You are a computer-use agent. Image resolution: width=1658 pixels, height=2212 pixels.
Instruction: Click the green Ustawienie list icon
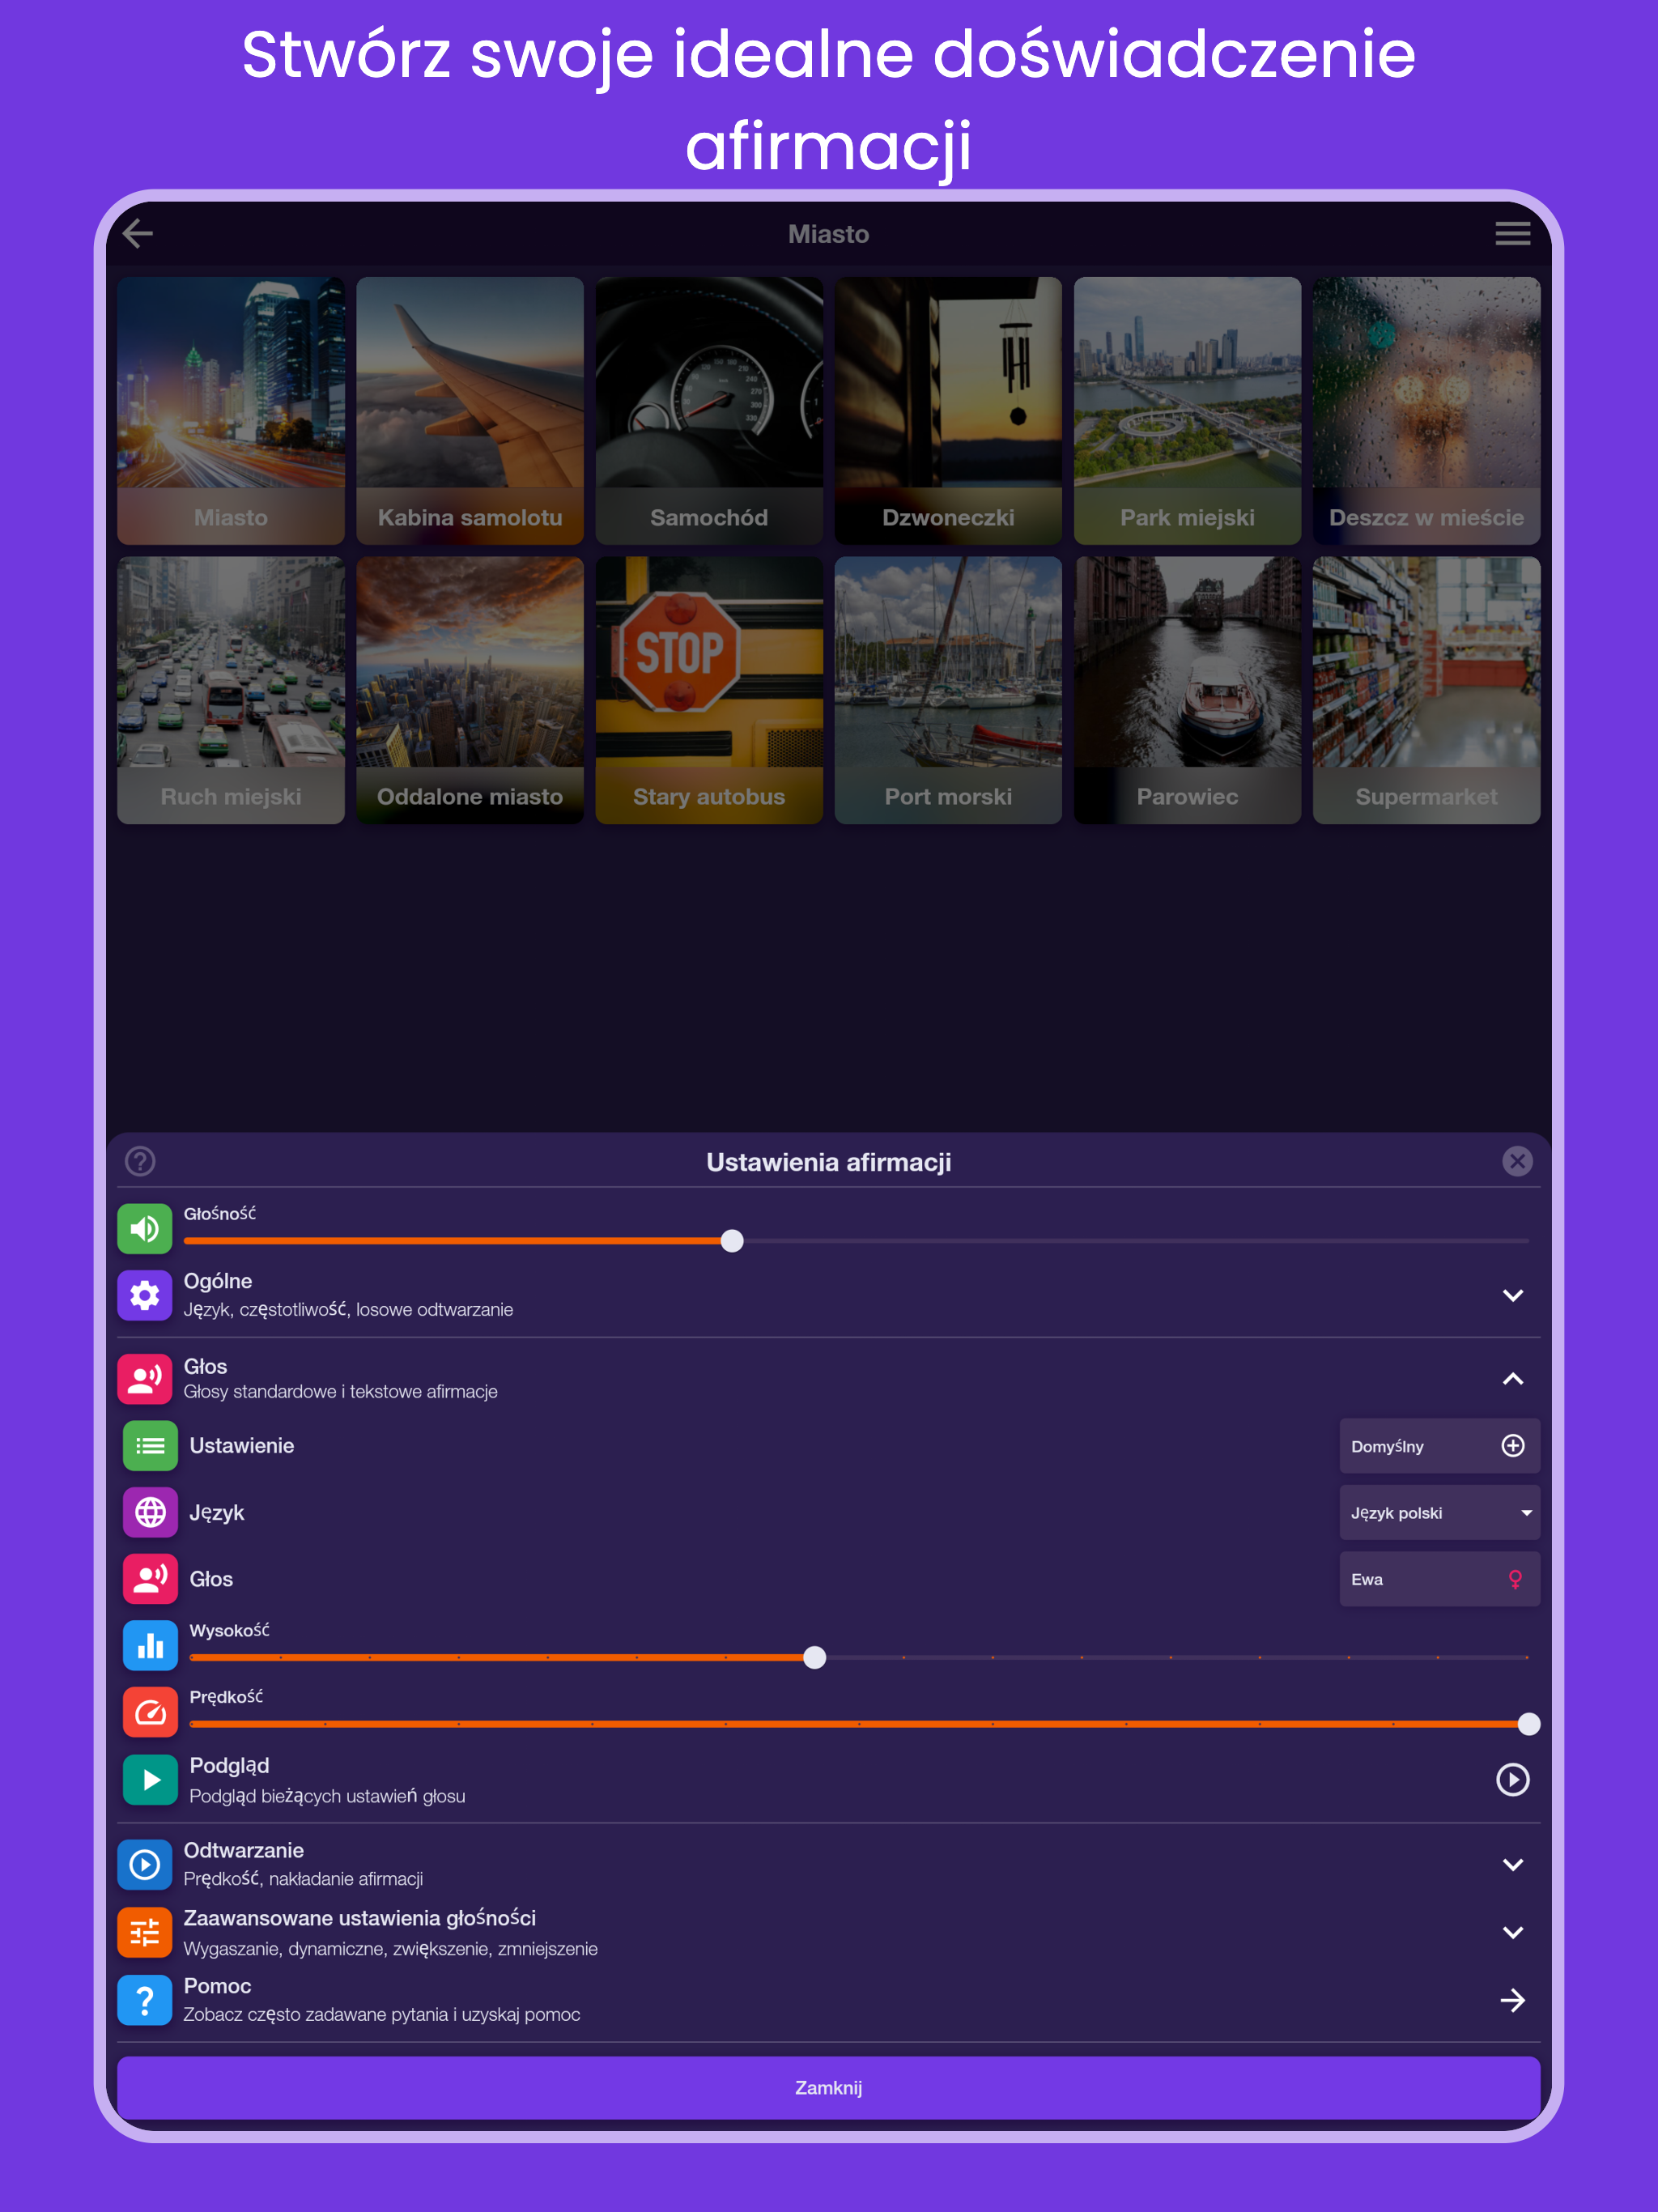[150, 1446]
